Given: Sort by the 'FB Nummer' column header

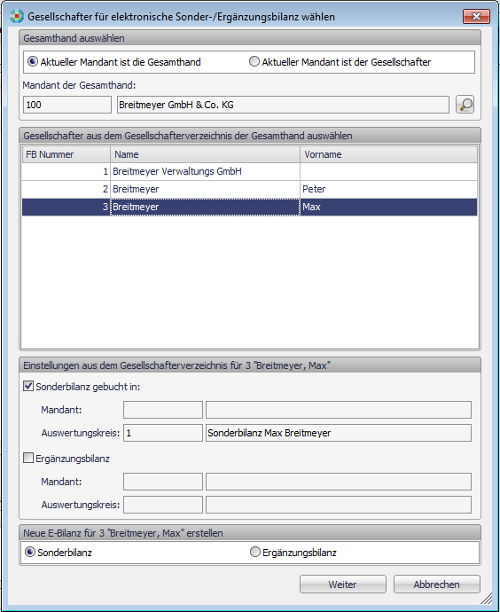Looking at the screenshot, I should click(x=66, y=155).
